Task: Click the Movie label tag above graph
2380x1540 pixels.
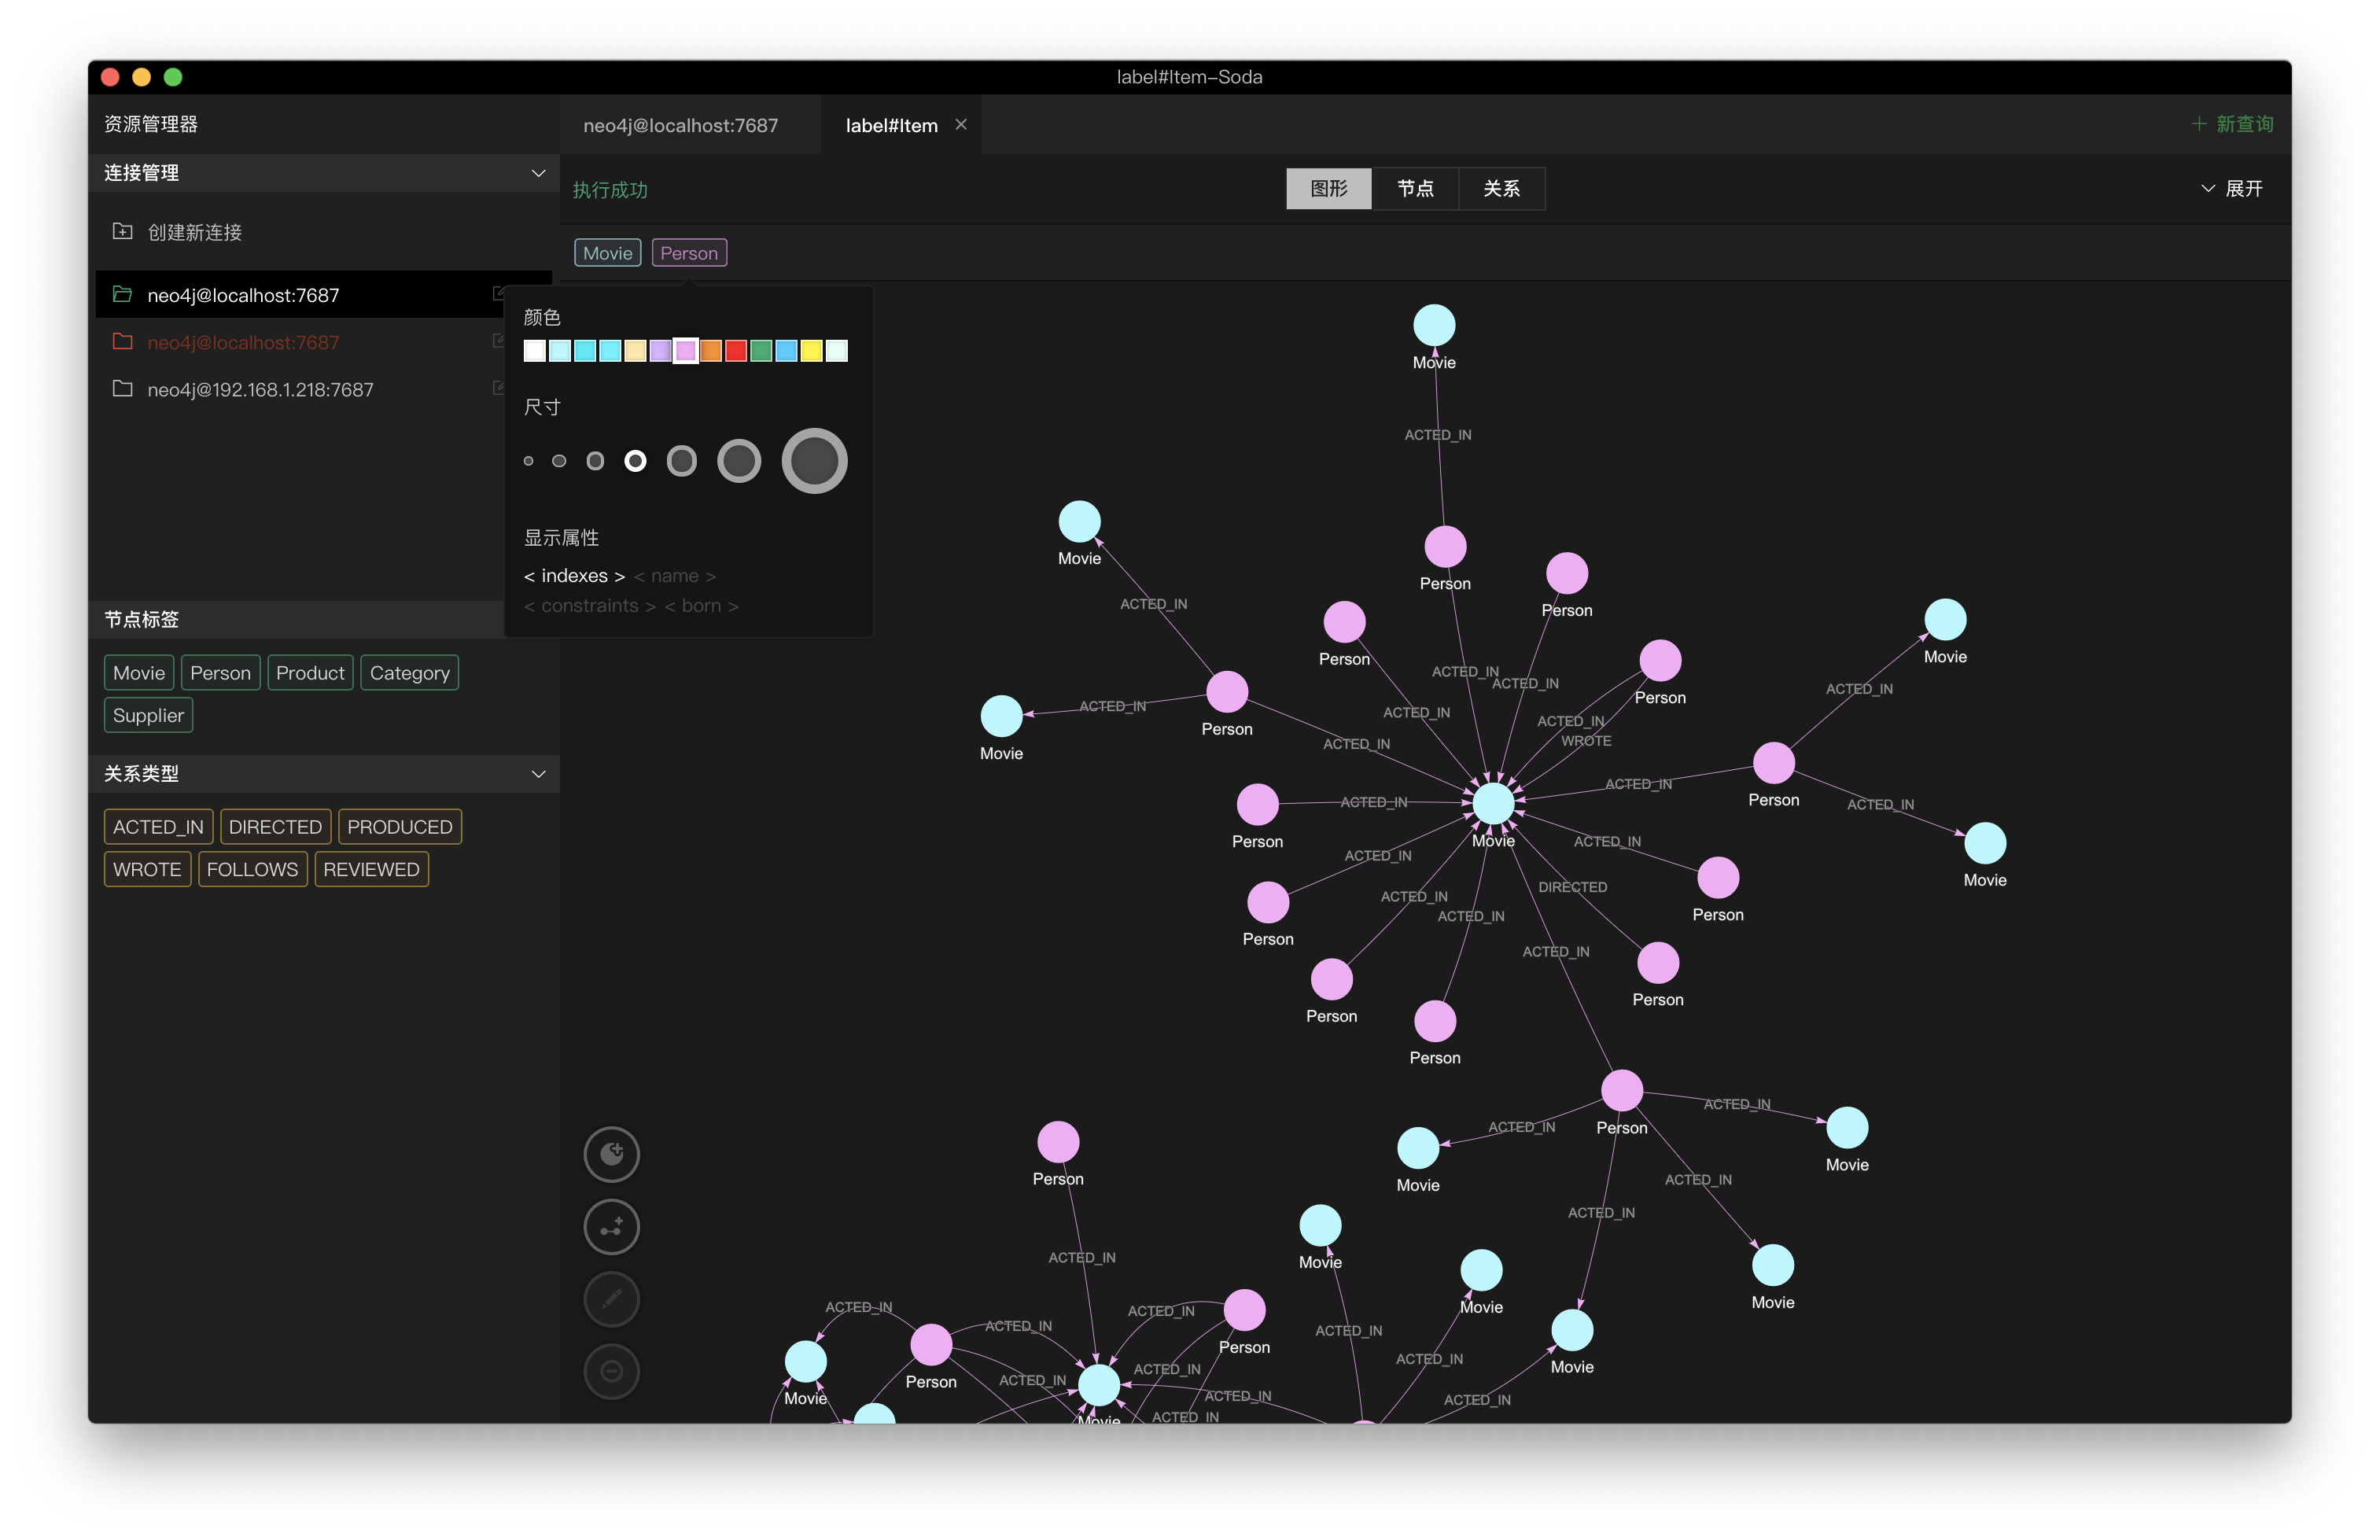Action: pyautogui.click(x=607, y=253)
